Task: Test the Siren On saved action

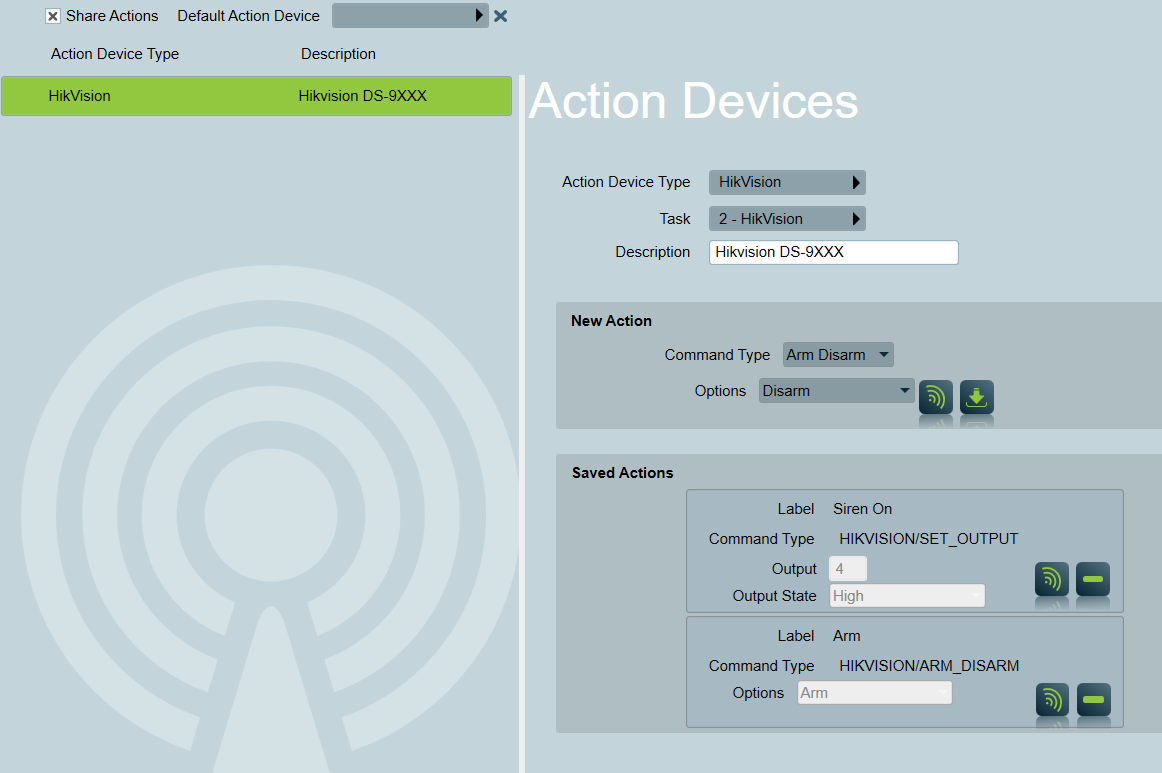Action: (1052, 579)
